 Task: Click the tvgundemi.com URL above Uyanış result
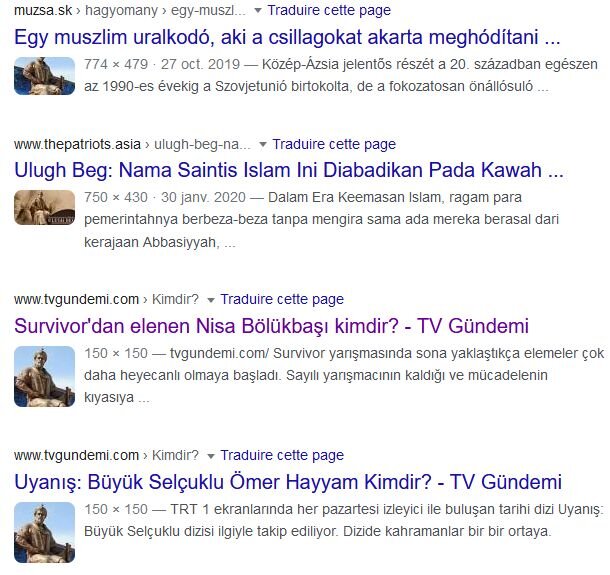106,455
